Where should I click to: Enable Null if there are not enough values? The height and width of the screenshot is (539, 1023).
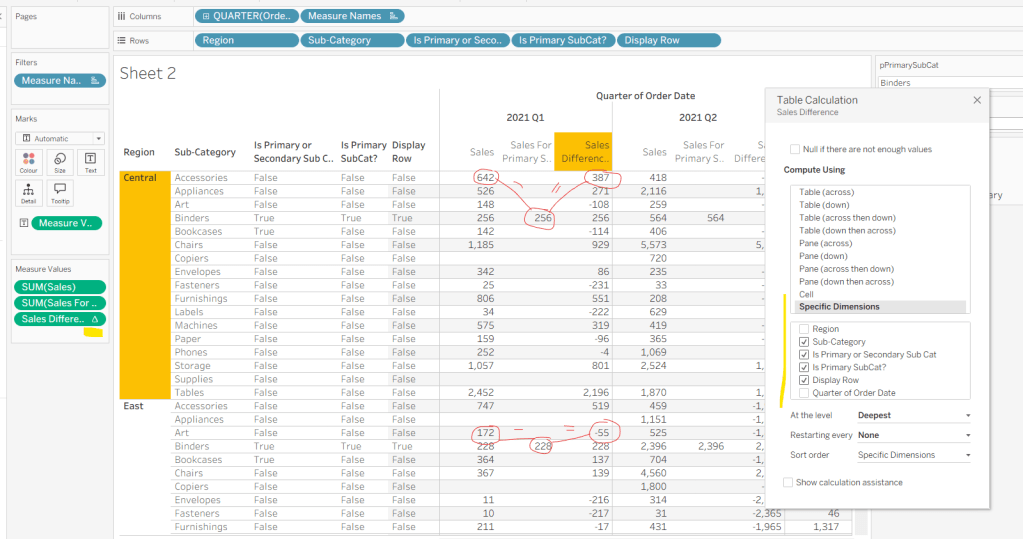coord(795,149)
